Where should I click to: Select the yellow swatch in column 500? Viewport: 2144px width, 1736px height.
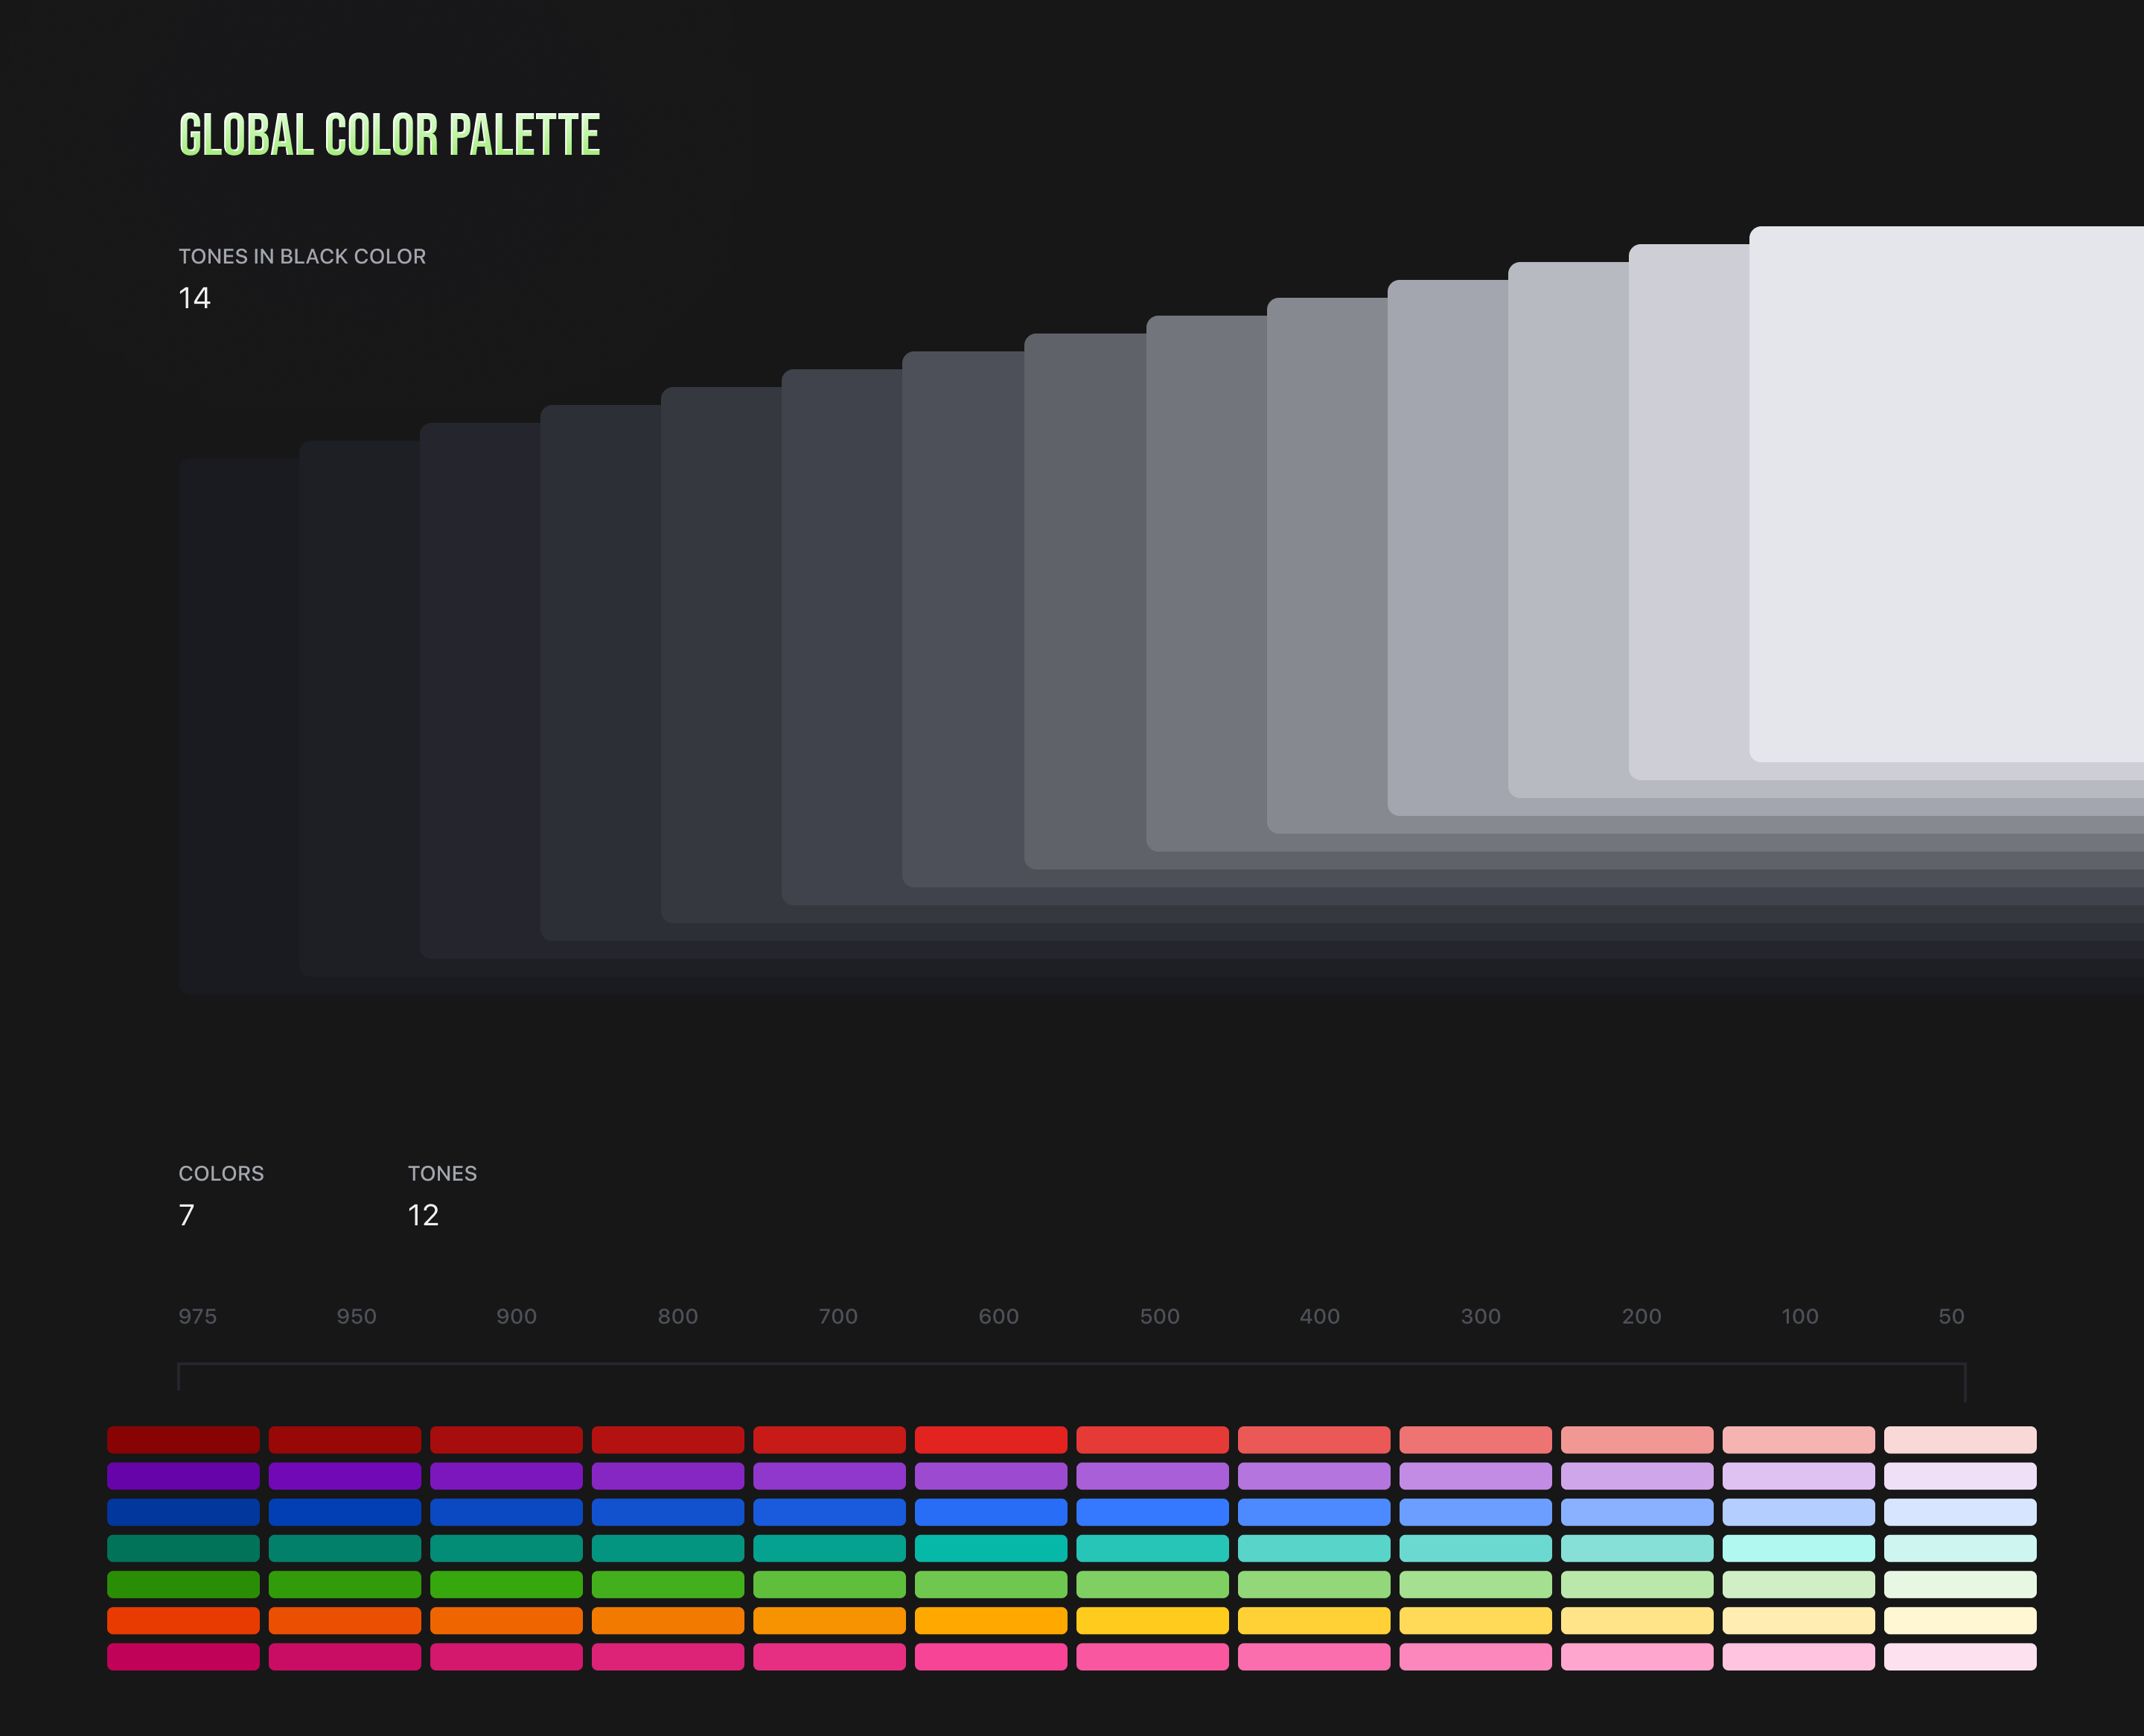tap(1152, 1621)
